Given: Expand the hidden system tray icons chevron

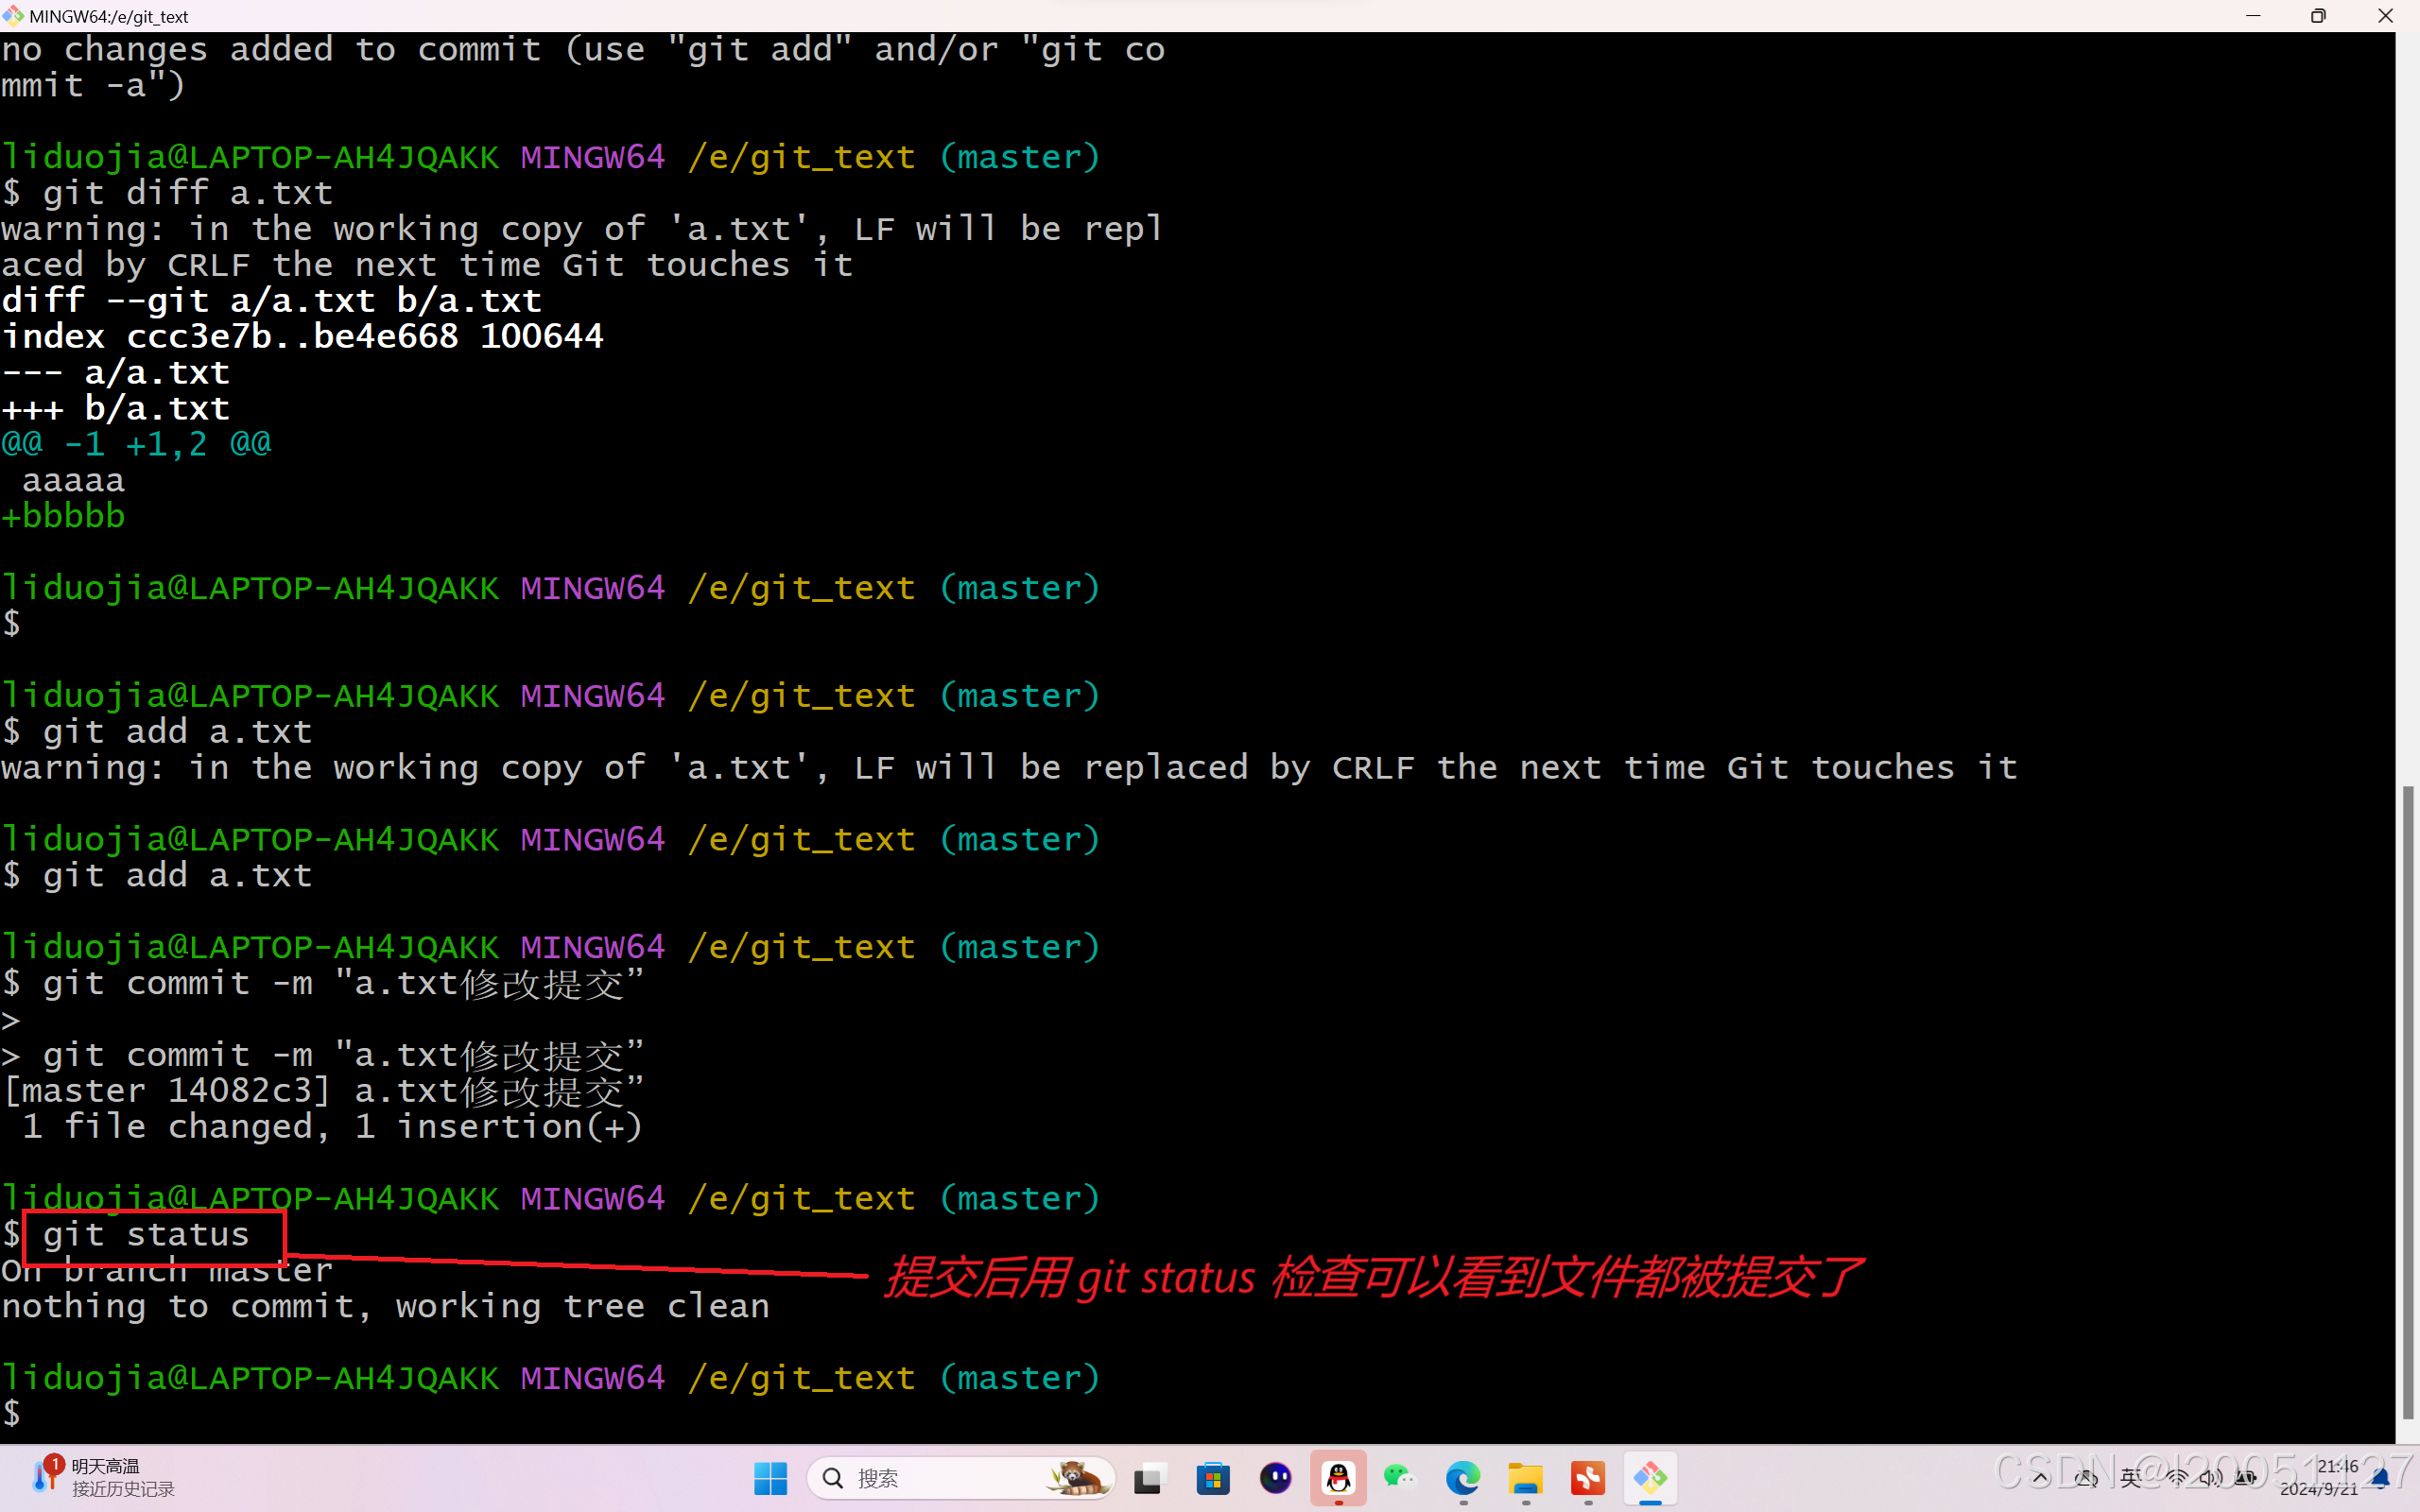Looking at the screenshot, I should click(x=2040, y=1478).
